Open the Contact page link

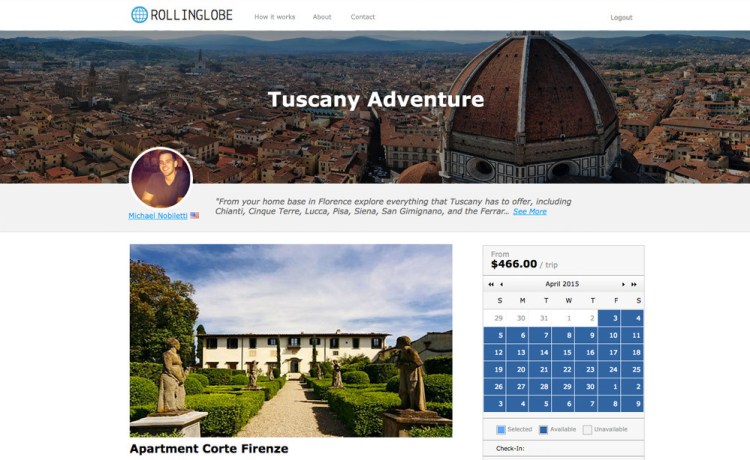pyautogui.click(x=363, y=17)
